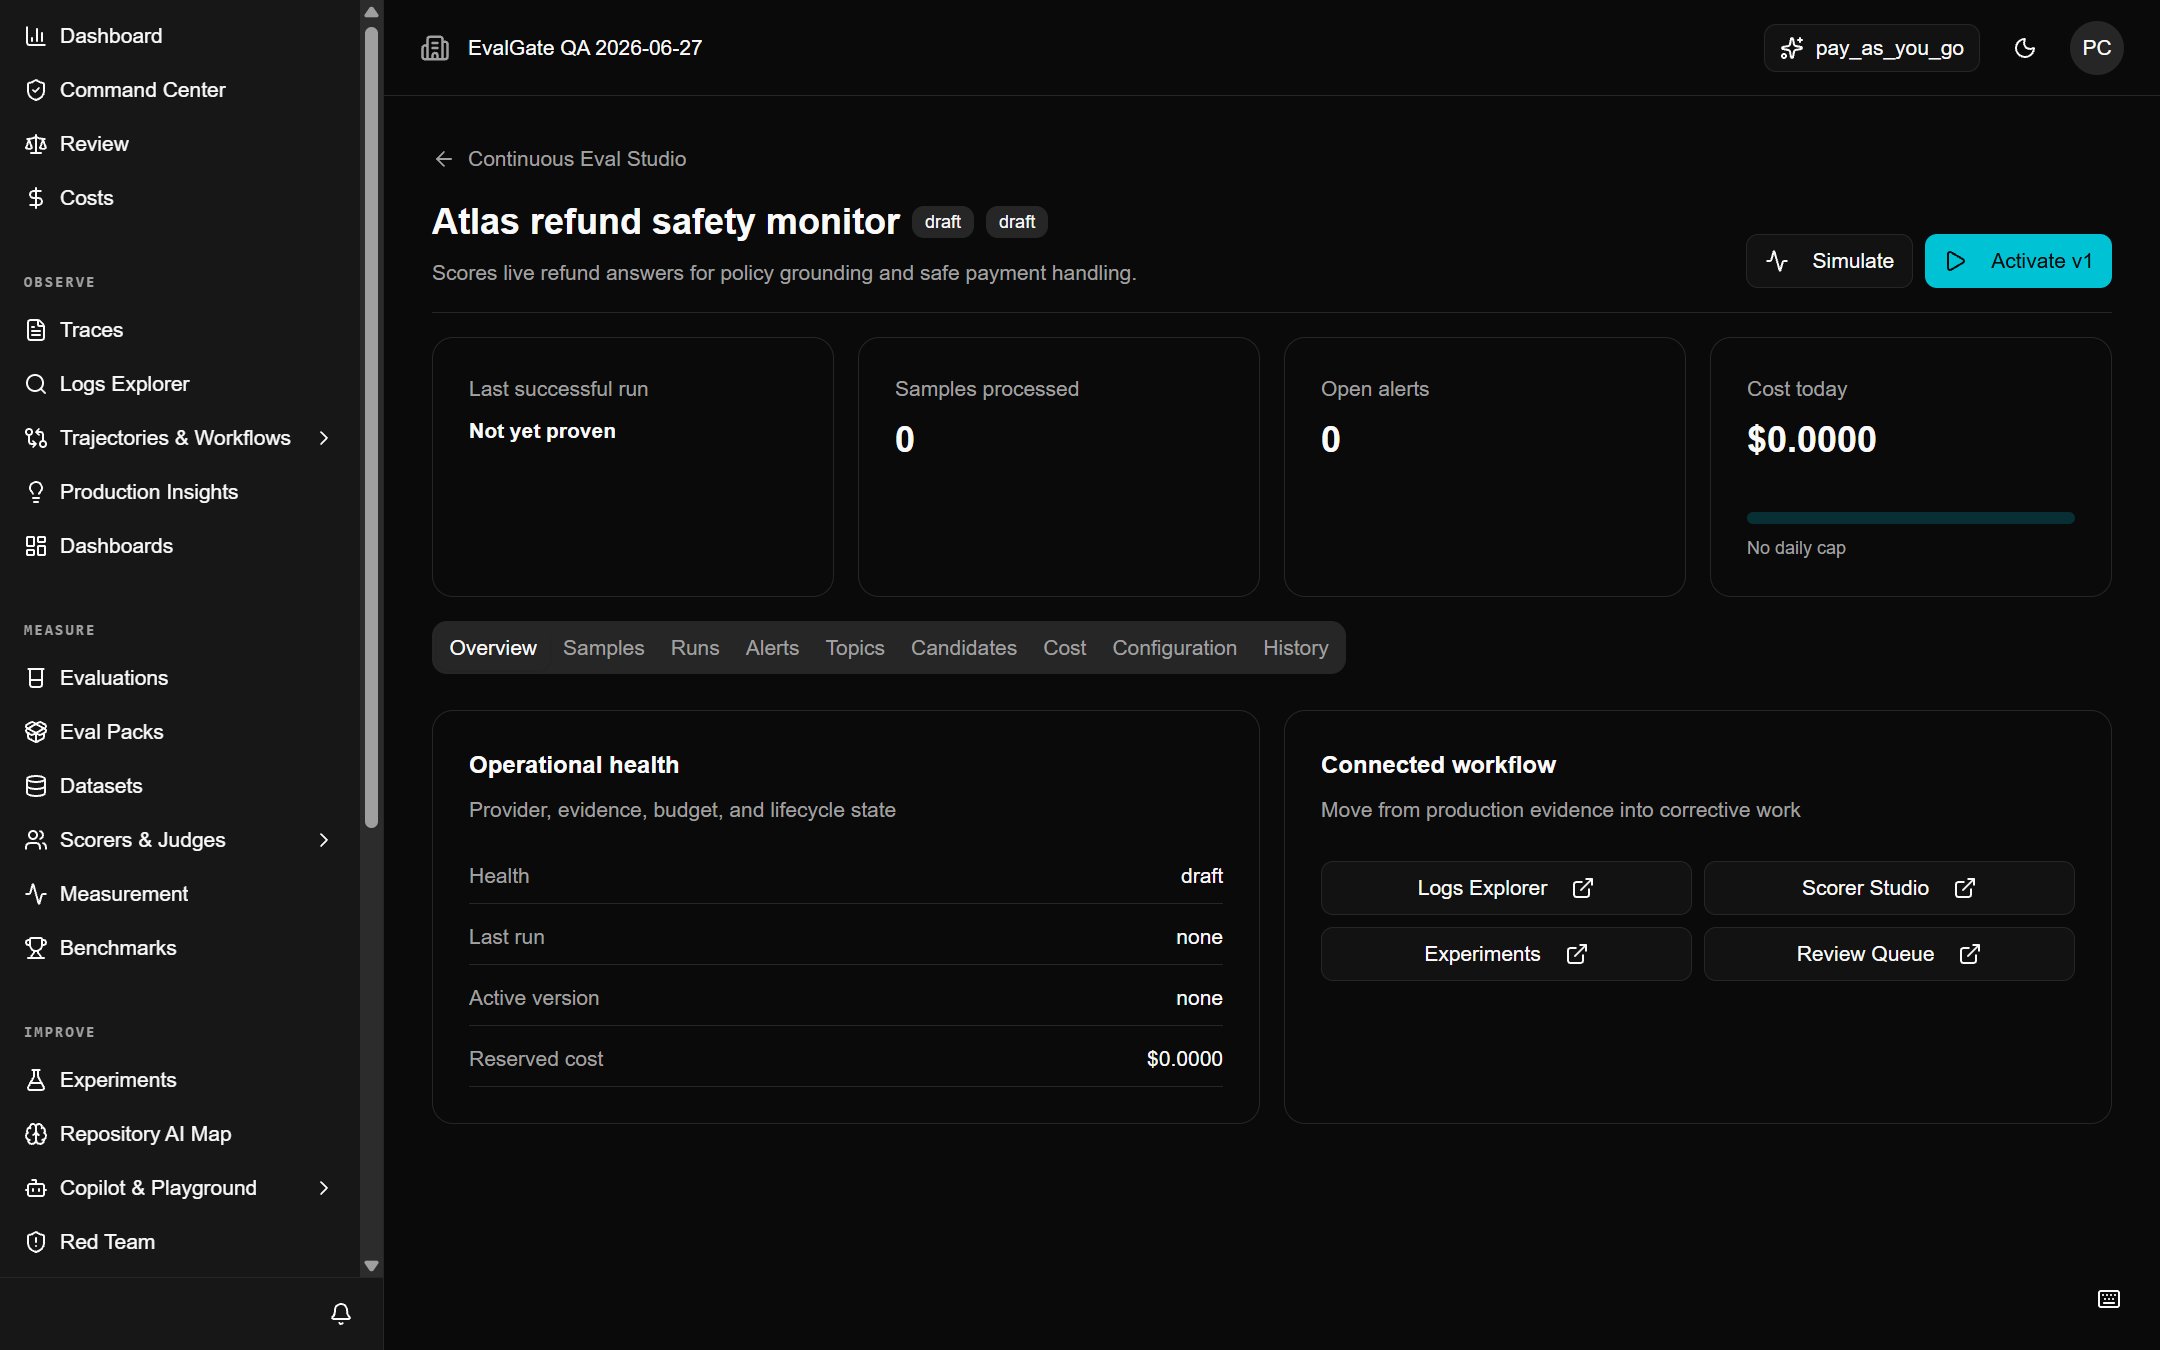Open the History tab
The height and width of the screenshot is (1350, 2160).
[1296, 648]
